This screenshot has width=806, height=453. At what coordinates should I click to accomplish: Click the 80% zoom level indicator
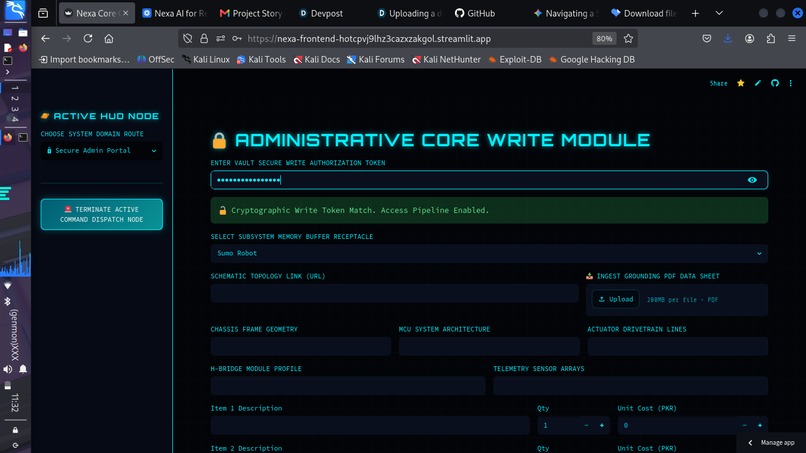604,39
